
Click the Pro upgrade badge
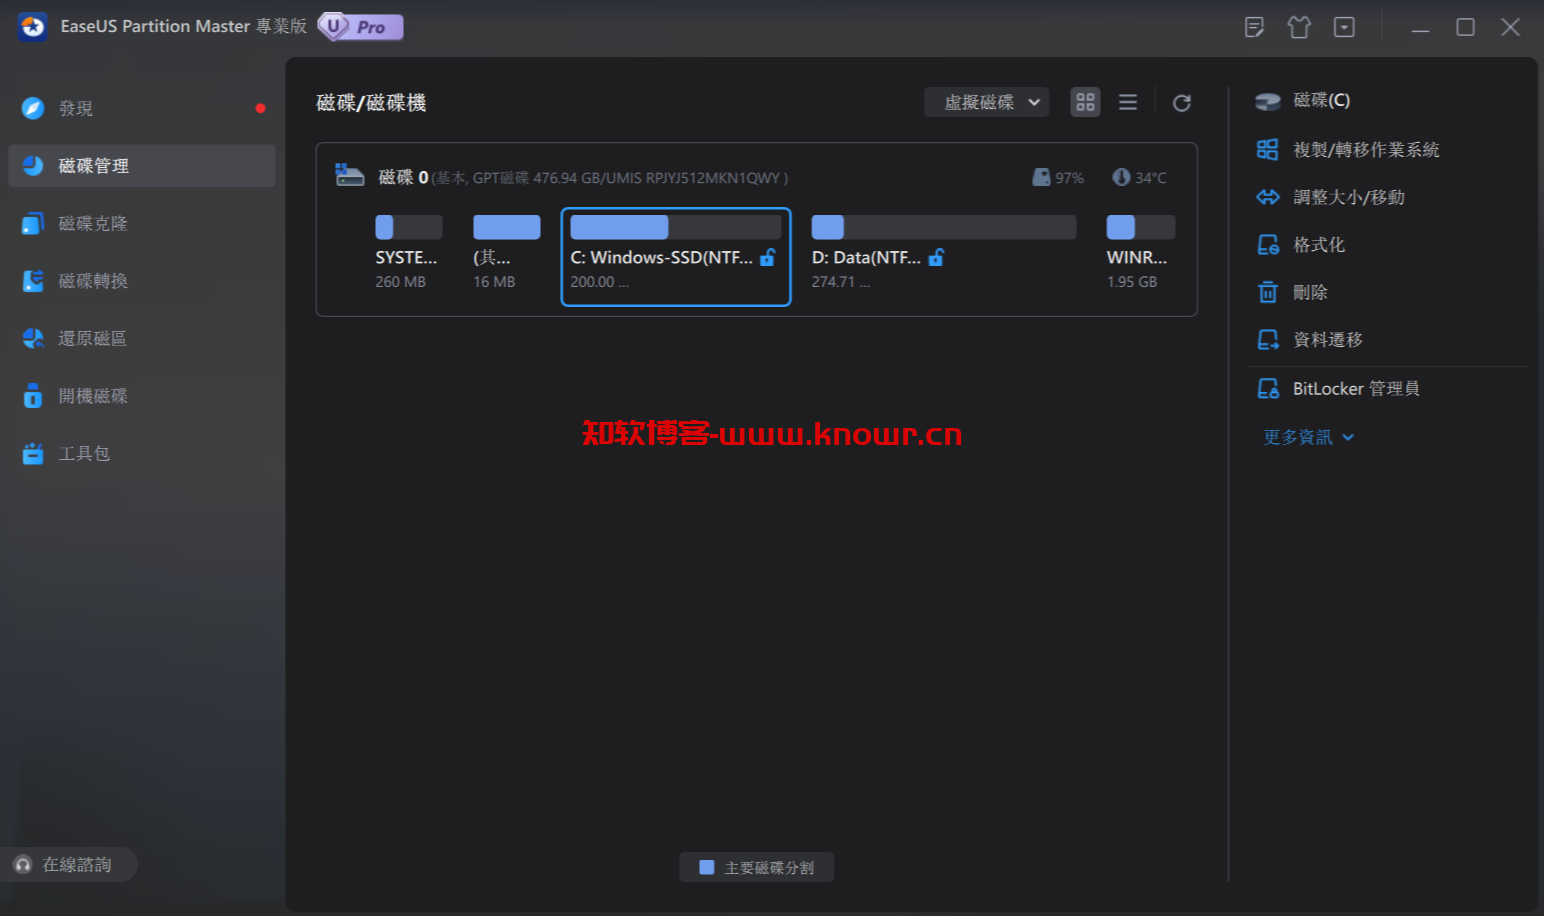[x=361, y=27]
